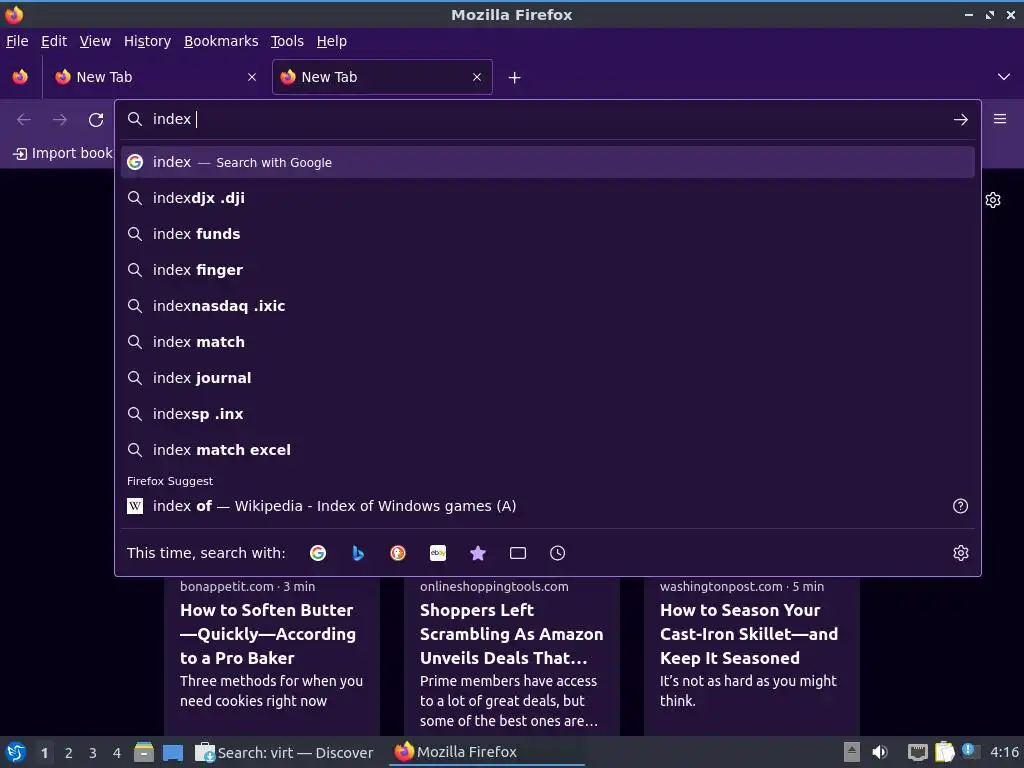Choose suggestion 'indexdjx .dji'
The width and height of the screenshot is (1024, 768).
click(x=547, y=198)
